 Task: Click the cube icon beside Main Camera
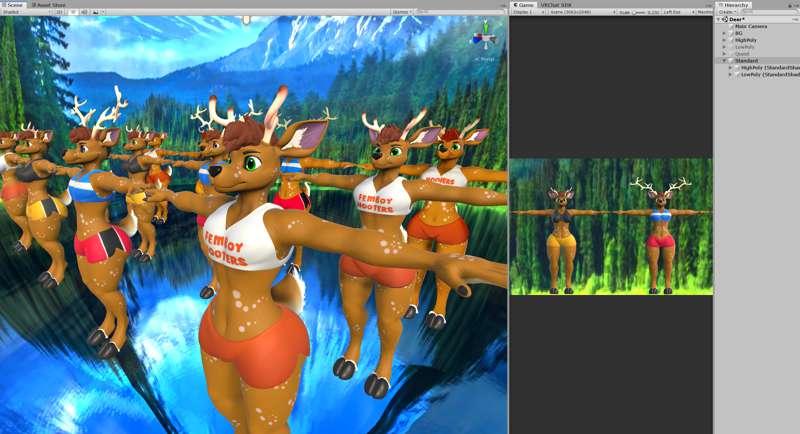tap(731, 27)
